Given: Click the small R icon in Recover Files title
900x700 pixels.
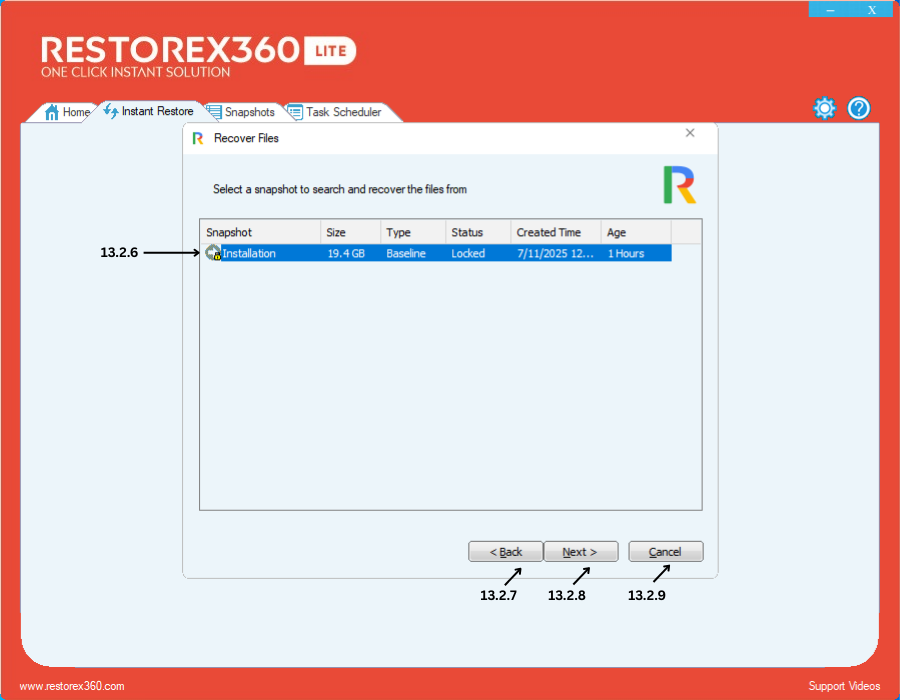Looking at the screenshot, I should [x=197, y=138].
